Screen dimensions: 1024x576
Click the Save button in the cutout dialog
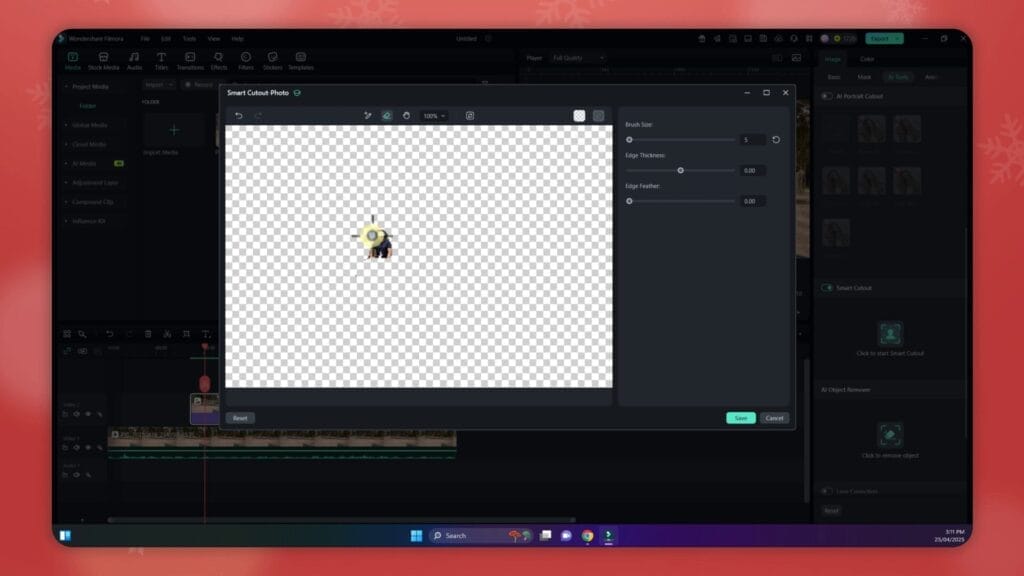point(740,418)
